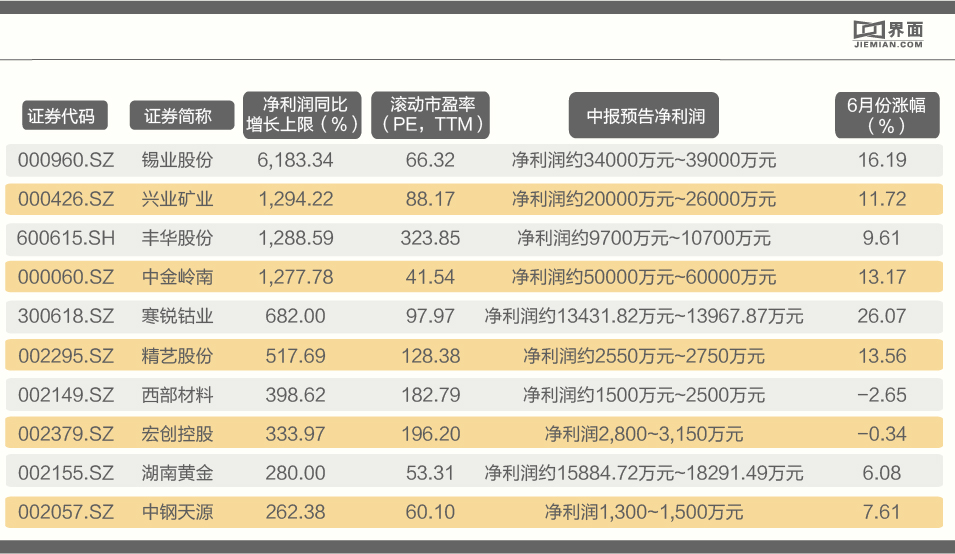The image size is (955, 554).
Task: Select stock code 002155.SZ
Action: coord(66,472)
